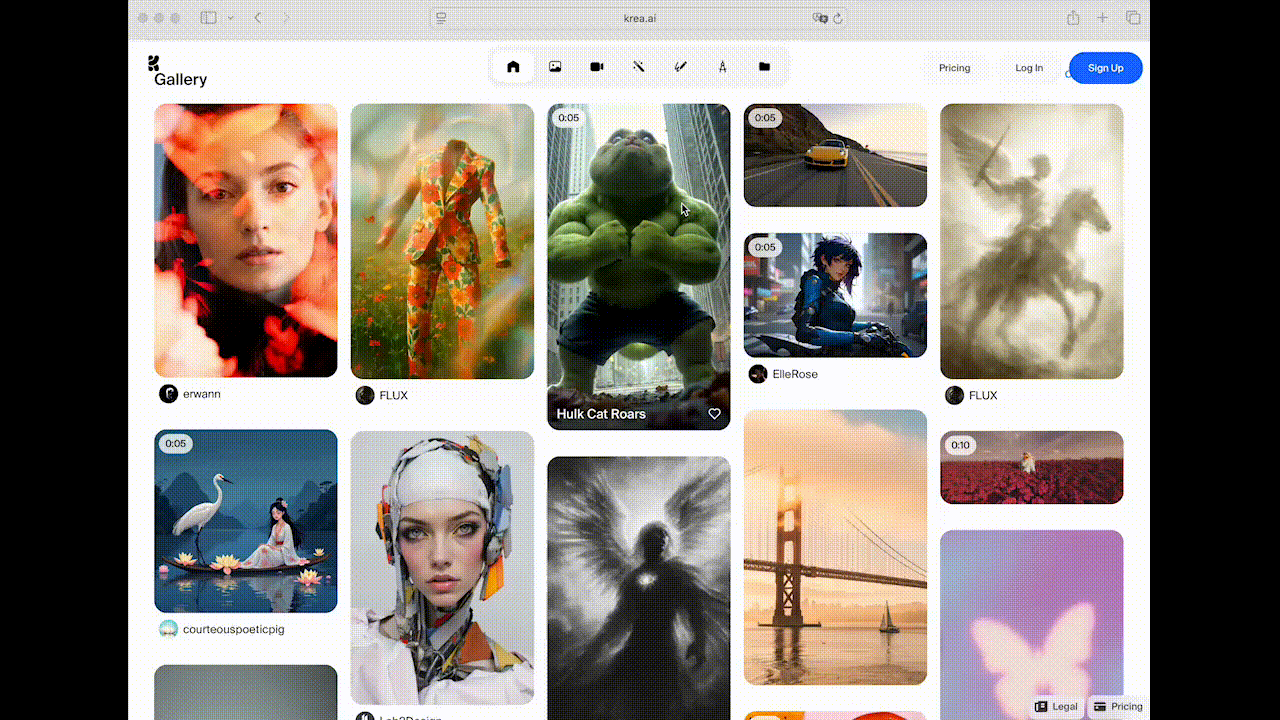Click the username erwann
1280x720 pixels.
click(x=202, y=394)
